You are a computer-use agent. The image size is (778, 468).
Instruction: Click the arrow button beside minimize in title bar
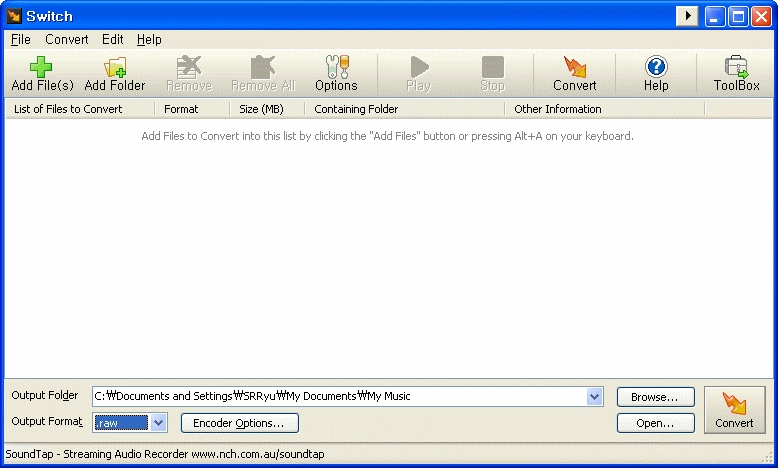click(x=687, y=16)
